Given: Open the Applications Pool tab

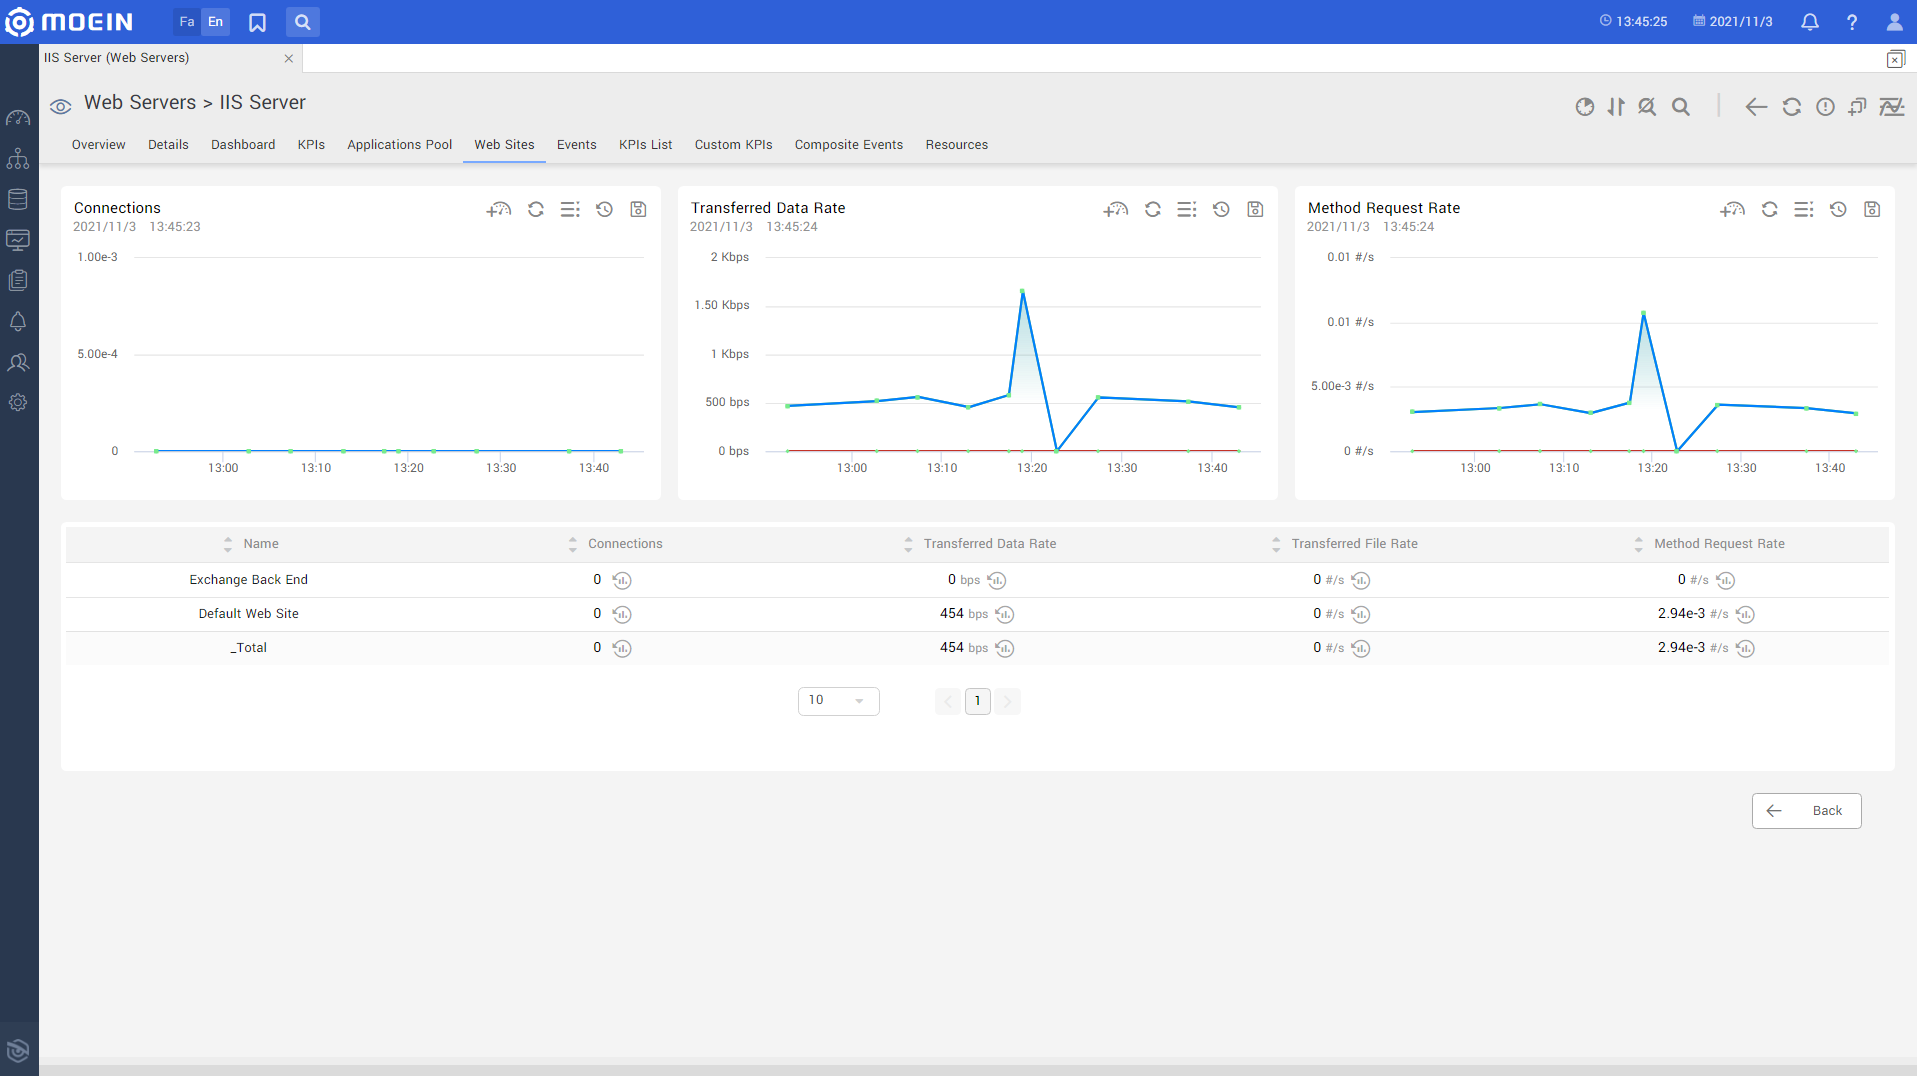Looking at the screenshot, I should tap(400, 145).
